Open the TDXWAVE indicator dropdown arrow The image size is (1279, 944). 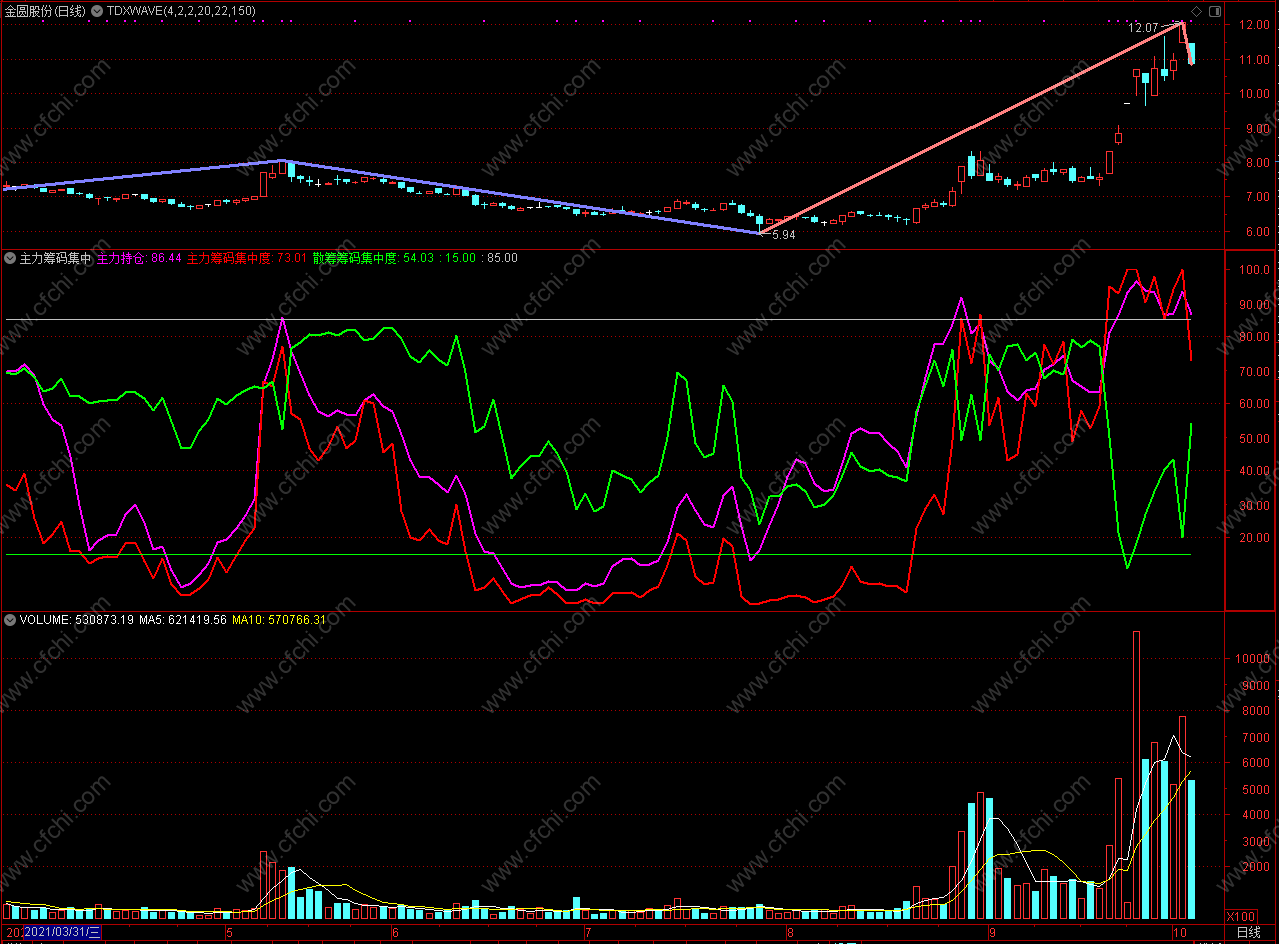click(96, 11)
